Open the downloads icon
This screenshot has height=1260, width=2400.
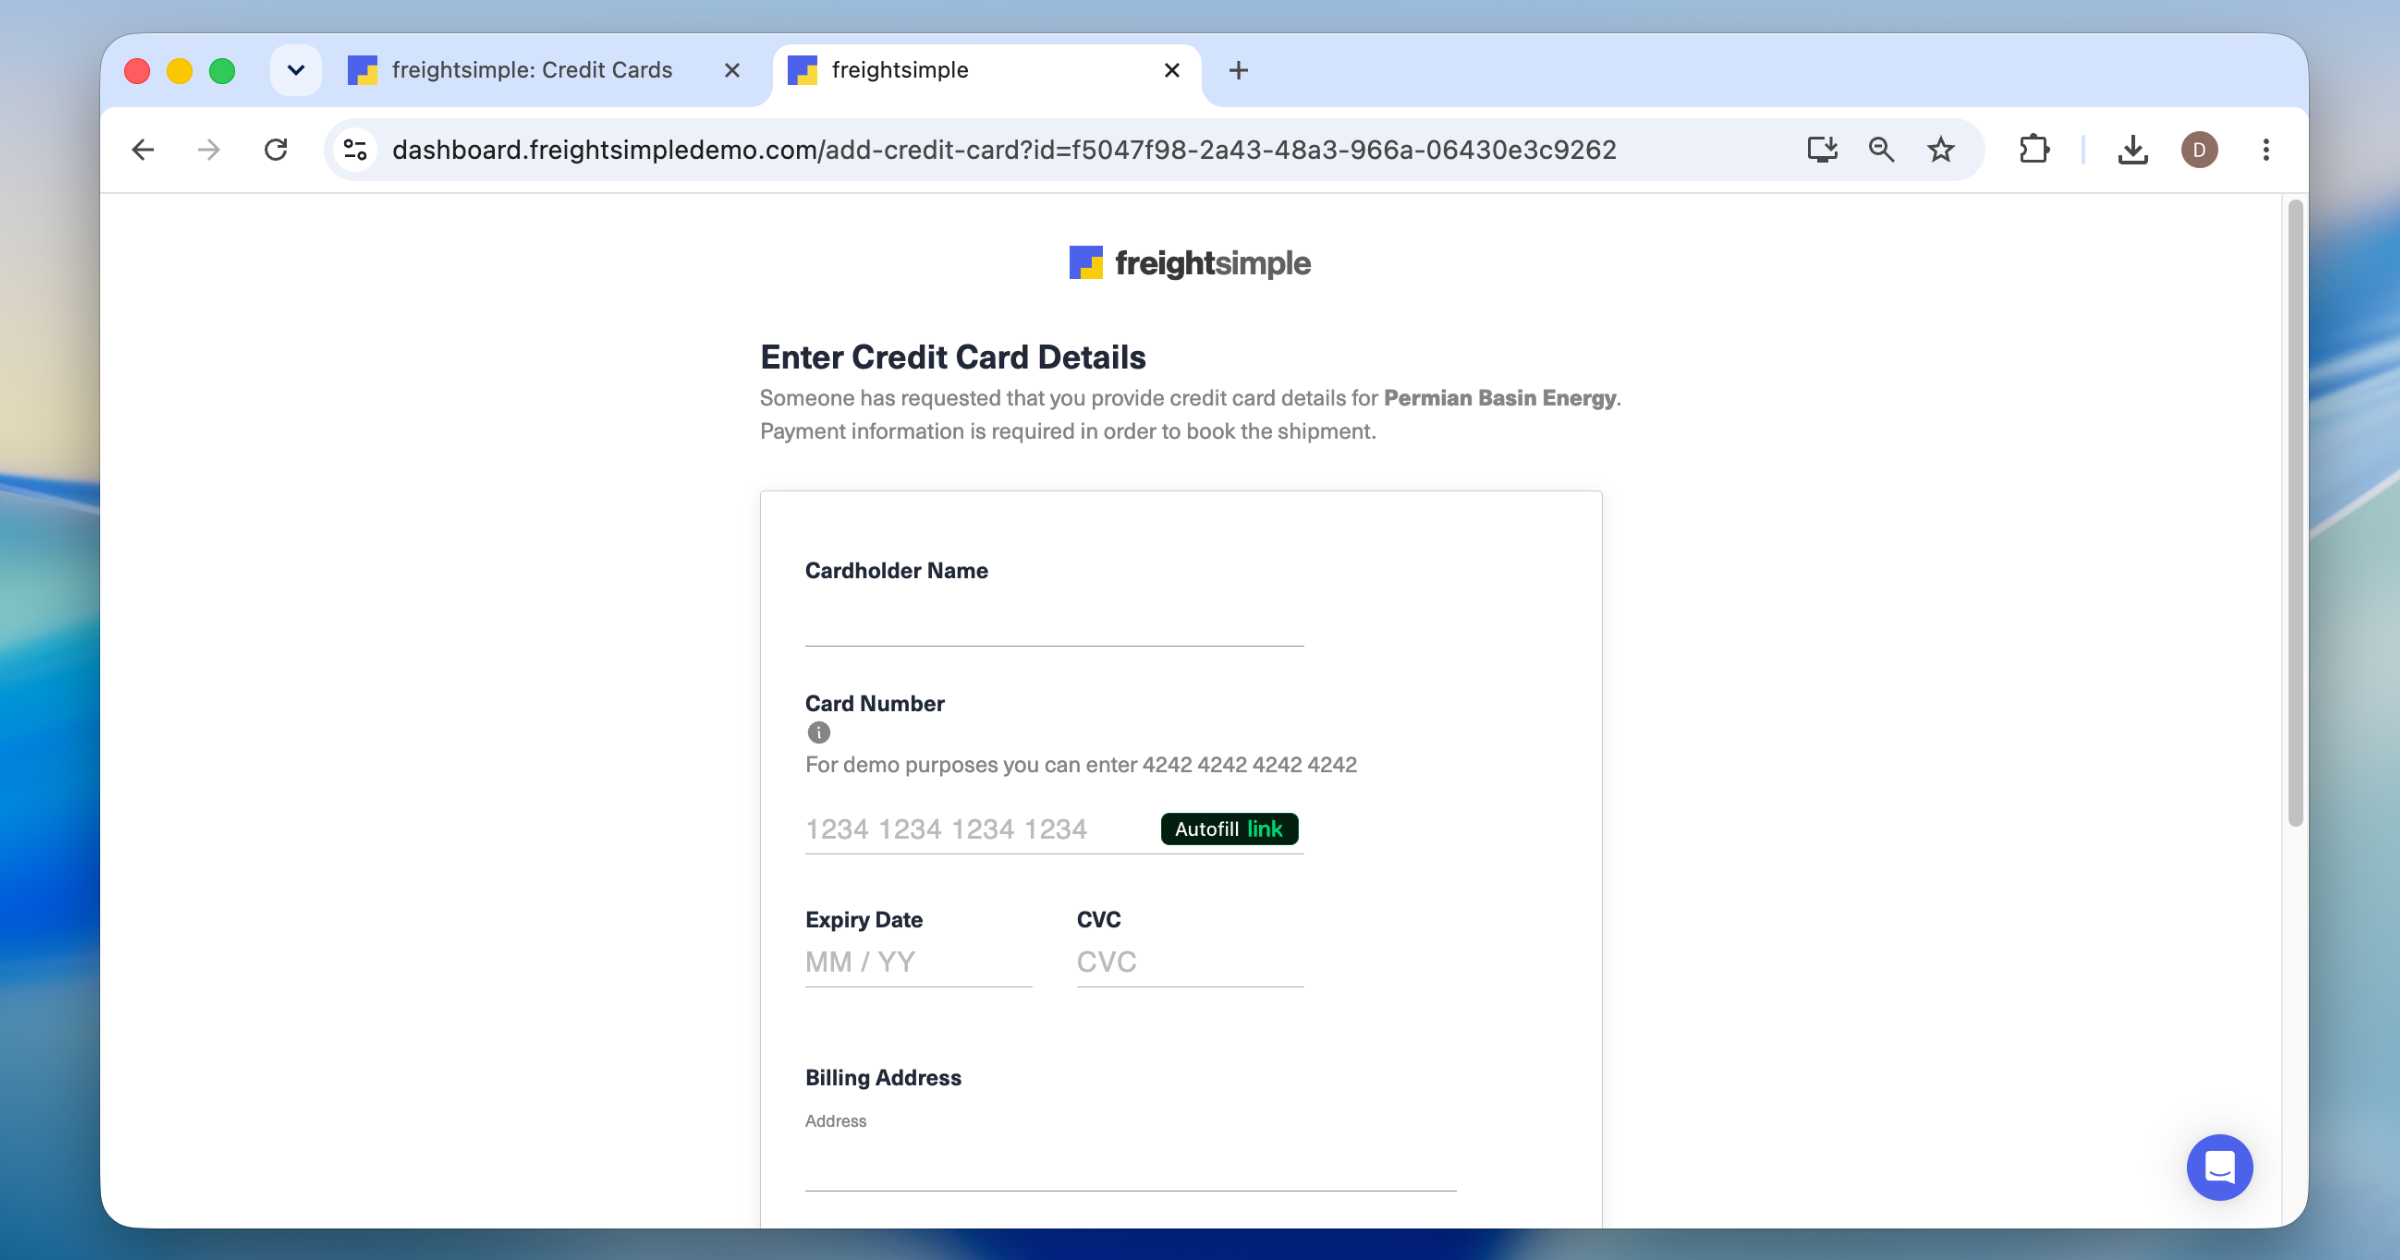[x=2132, y=150]
